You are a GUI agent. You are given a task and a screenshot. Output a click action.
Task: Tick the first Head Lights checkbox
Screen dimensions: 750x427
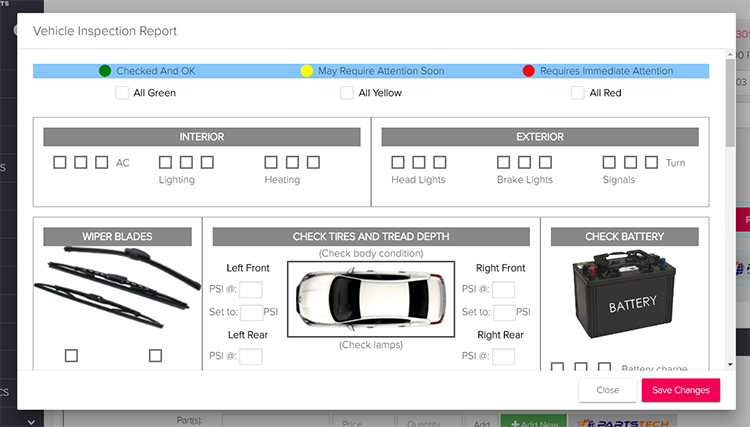[x=398, y=162]
